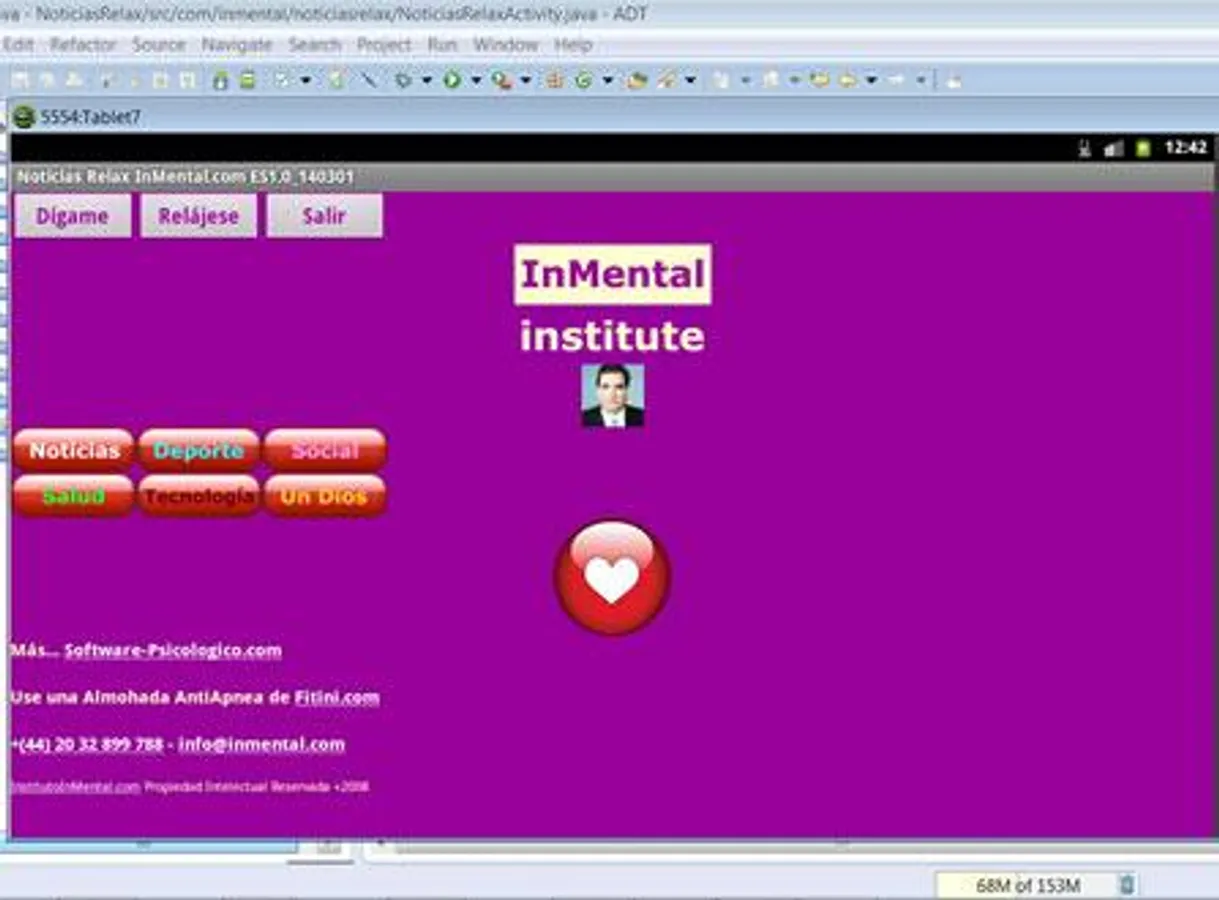Open the Run menu
The width and height of the screenshot is (1219, 900).
(x=442, y=45)
